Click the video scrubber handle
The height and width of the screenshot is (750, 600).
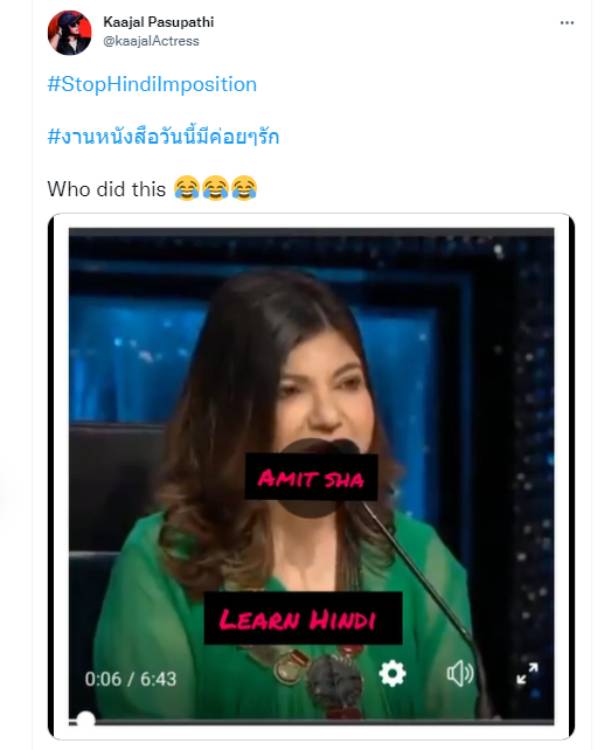[86, 720]
